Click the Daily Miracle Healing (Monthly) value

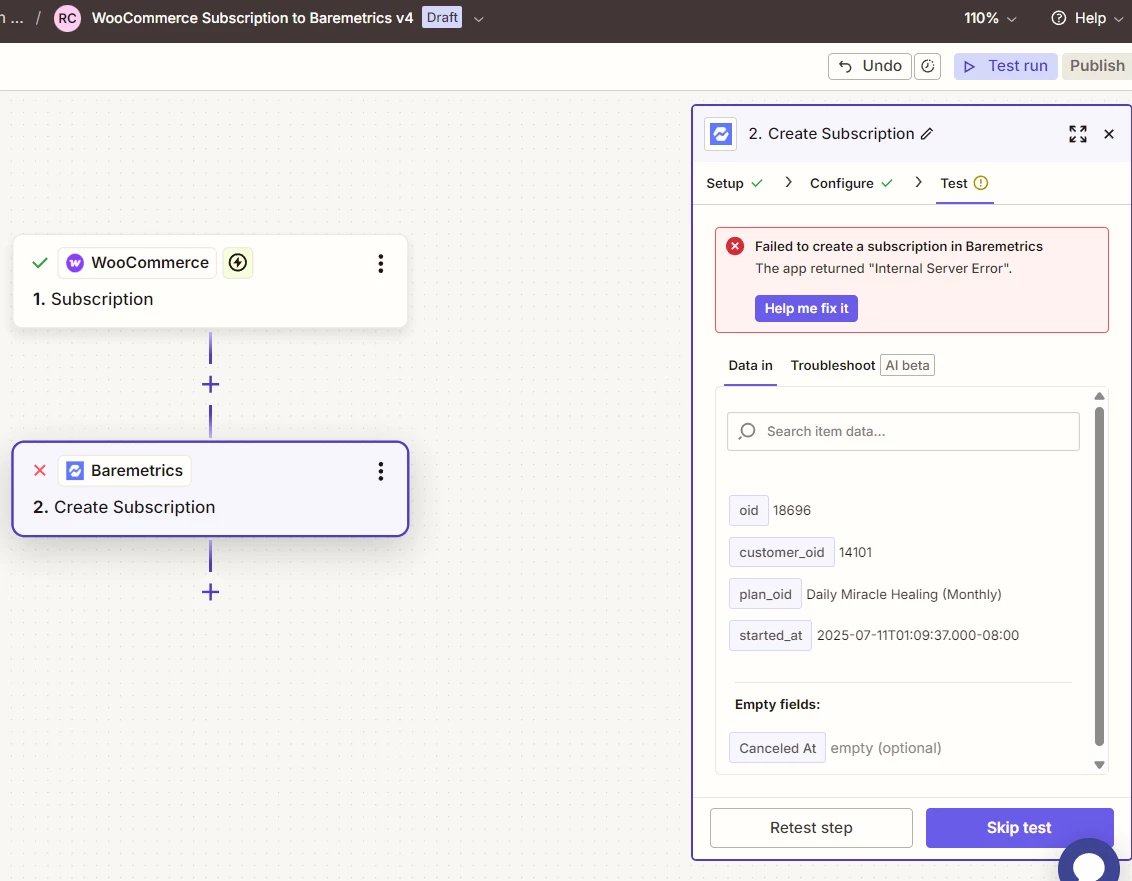(x=904, y=594)
